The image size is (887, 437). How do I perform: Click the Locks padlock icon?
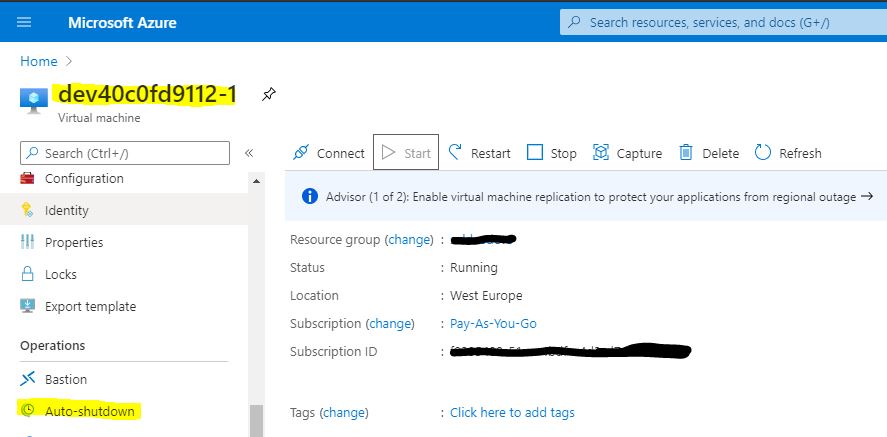click(27, 274)
